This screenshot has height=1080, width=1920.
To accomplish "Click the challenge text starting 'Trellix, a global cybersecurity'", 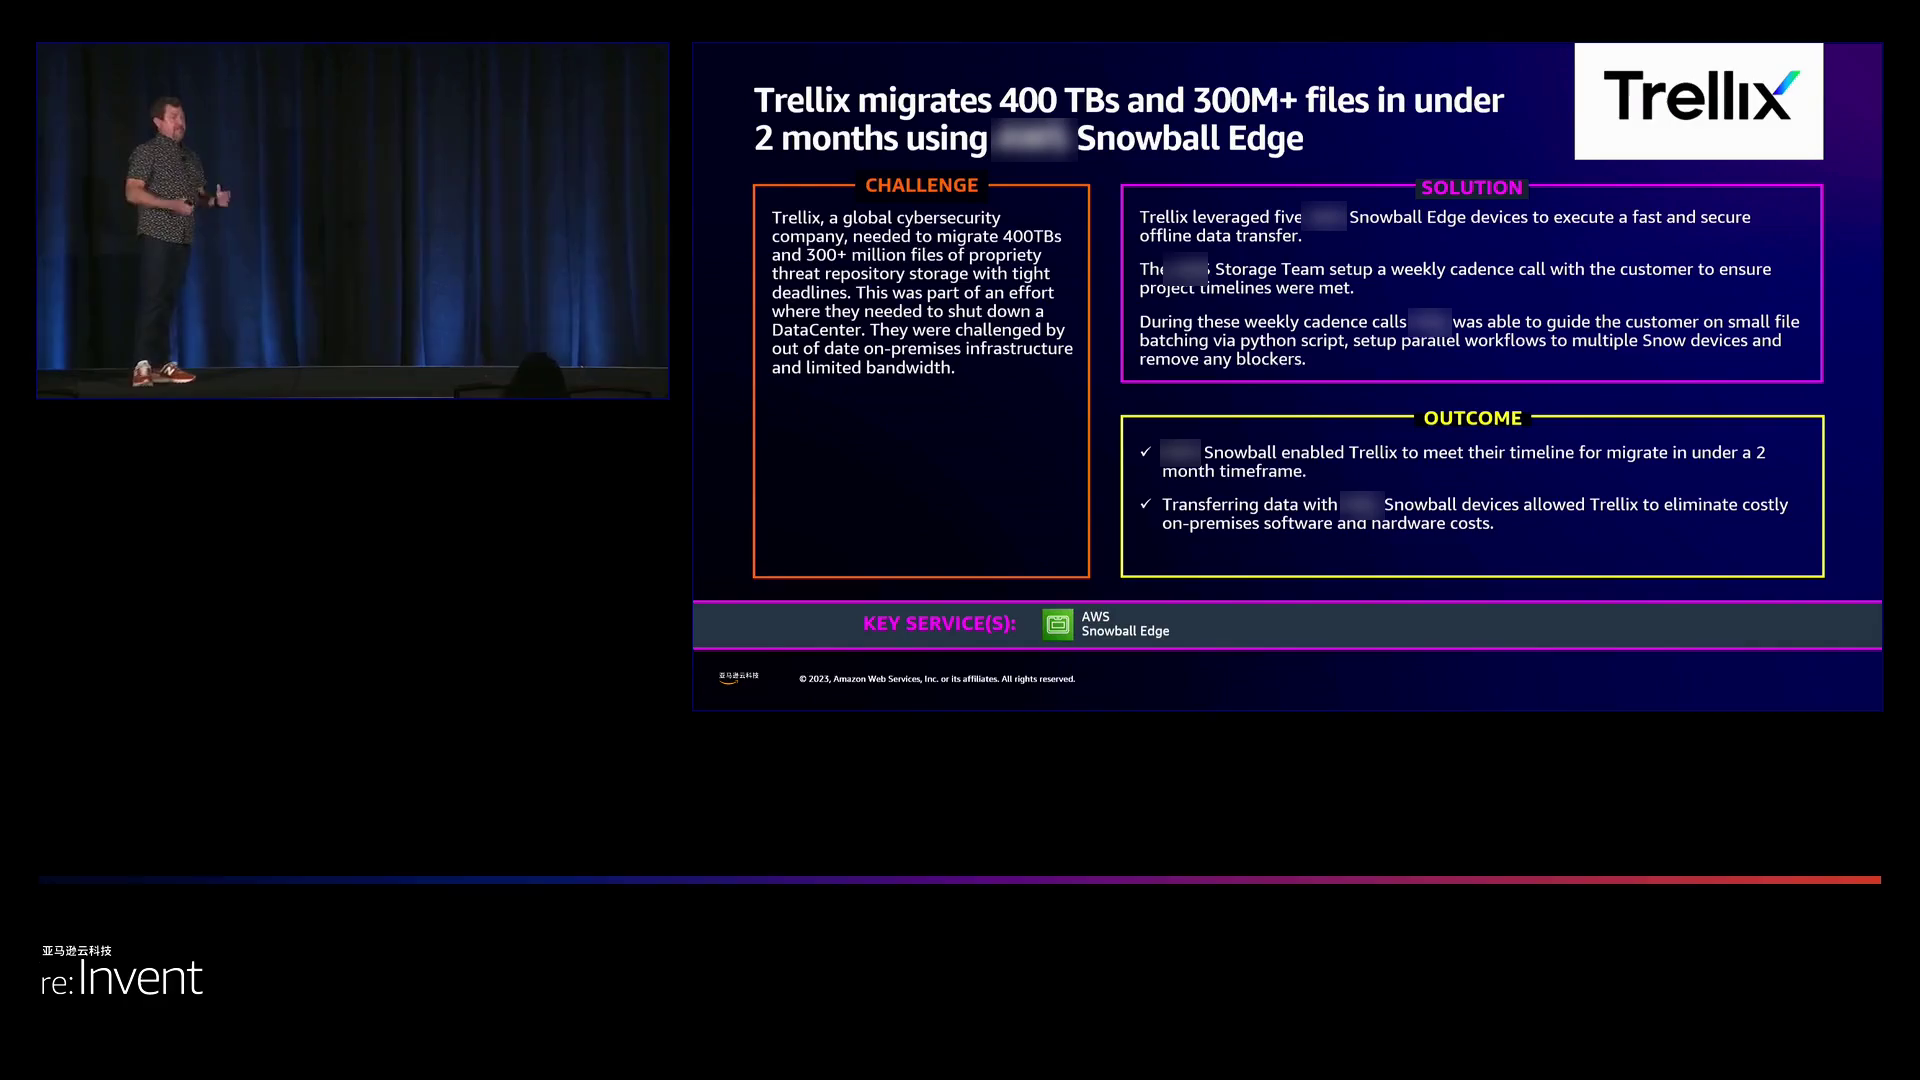I will point(921,292).
